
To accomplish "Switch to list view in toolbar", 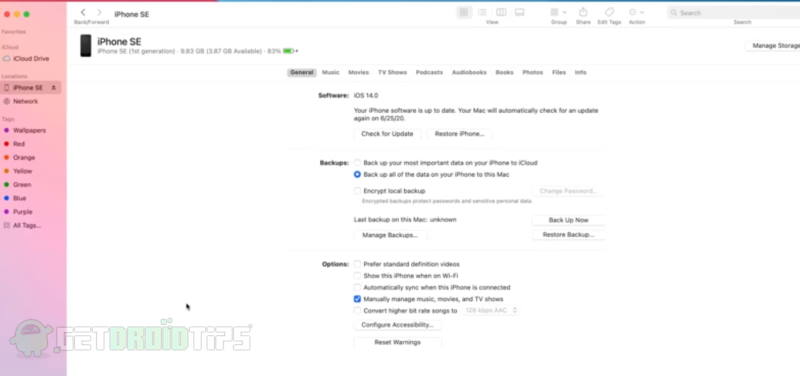I will pyautogui.click(x=482, y=12).
